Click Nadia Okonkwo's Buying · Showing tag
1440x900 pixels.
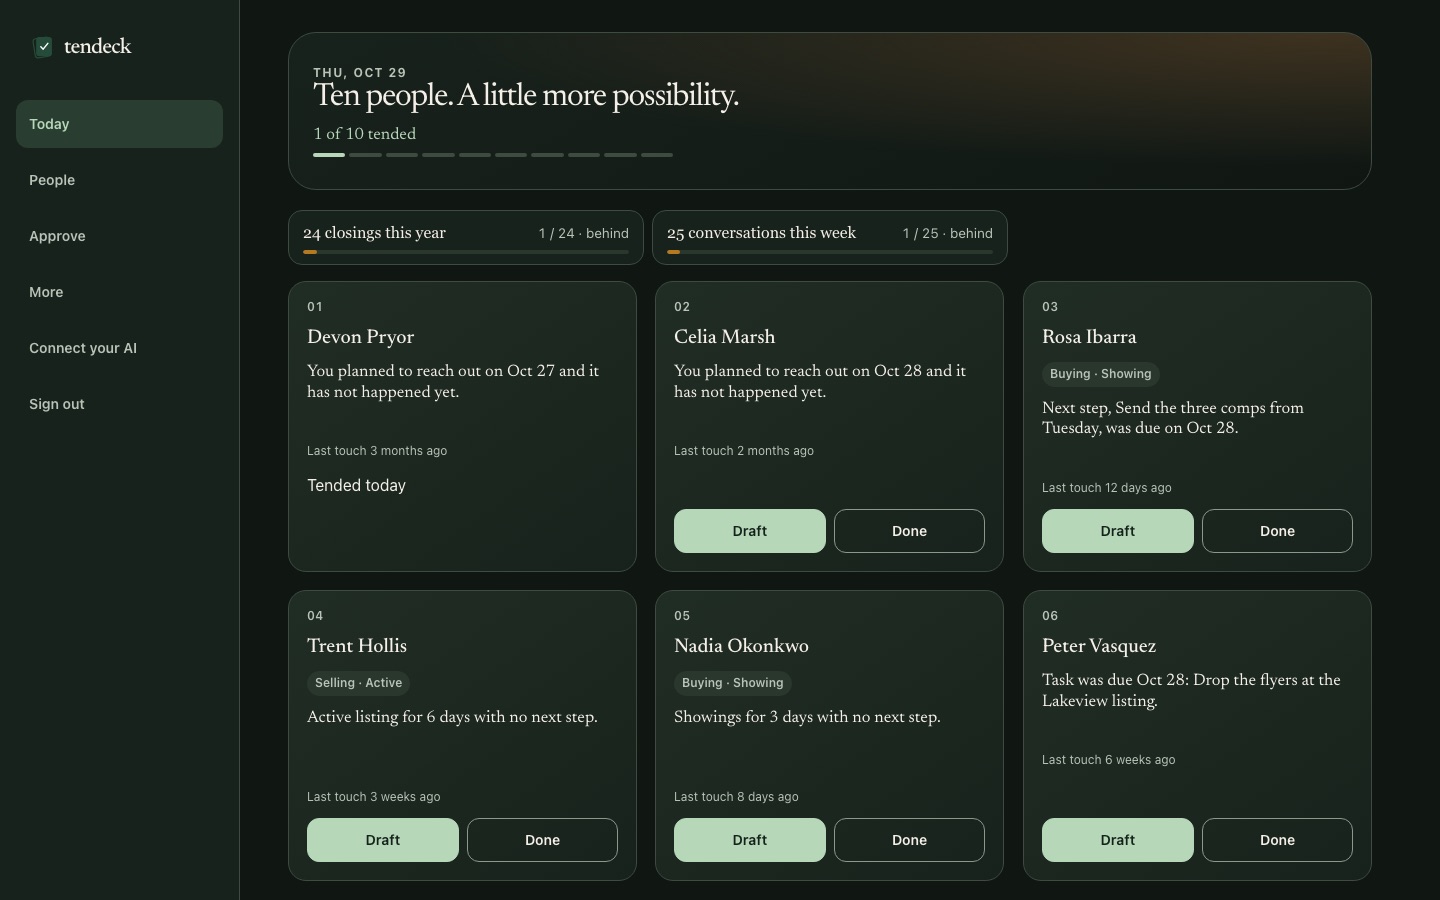click(733, 683)
